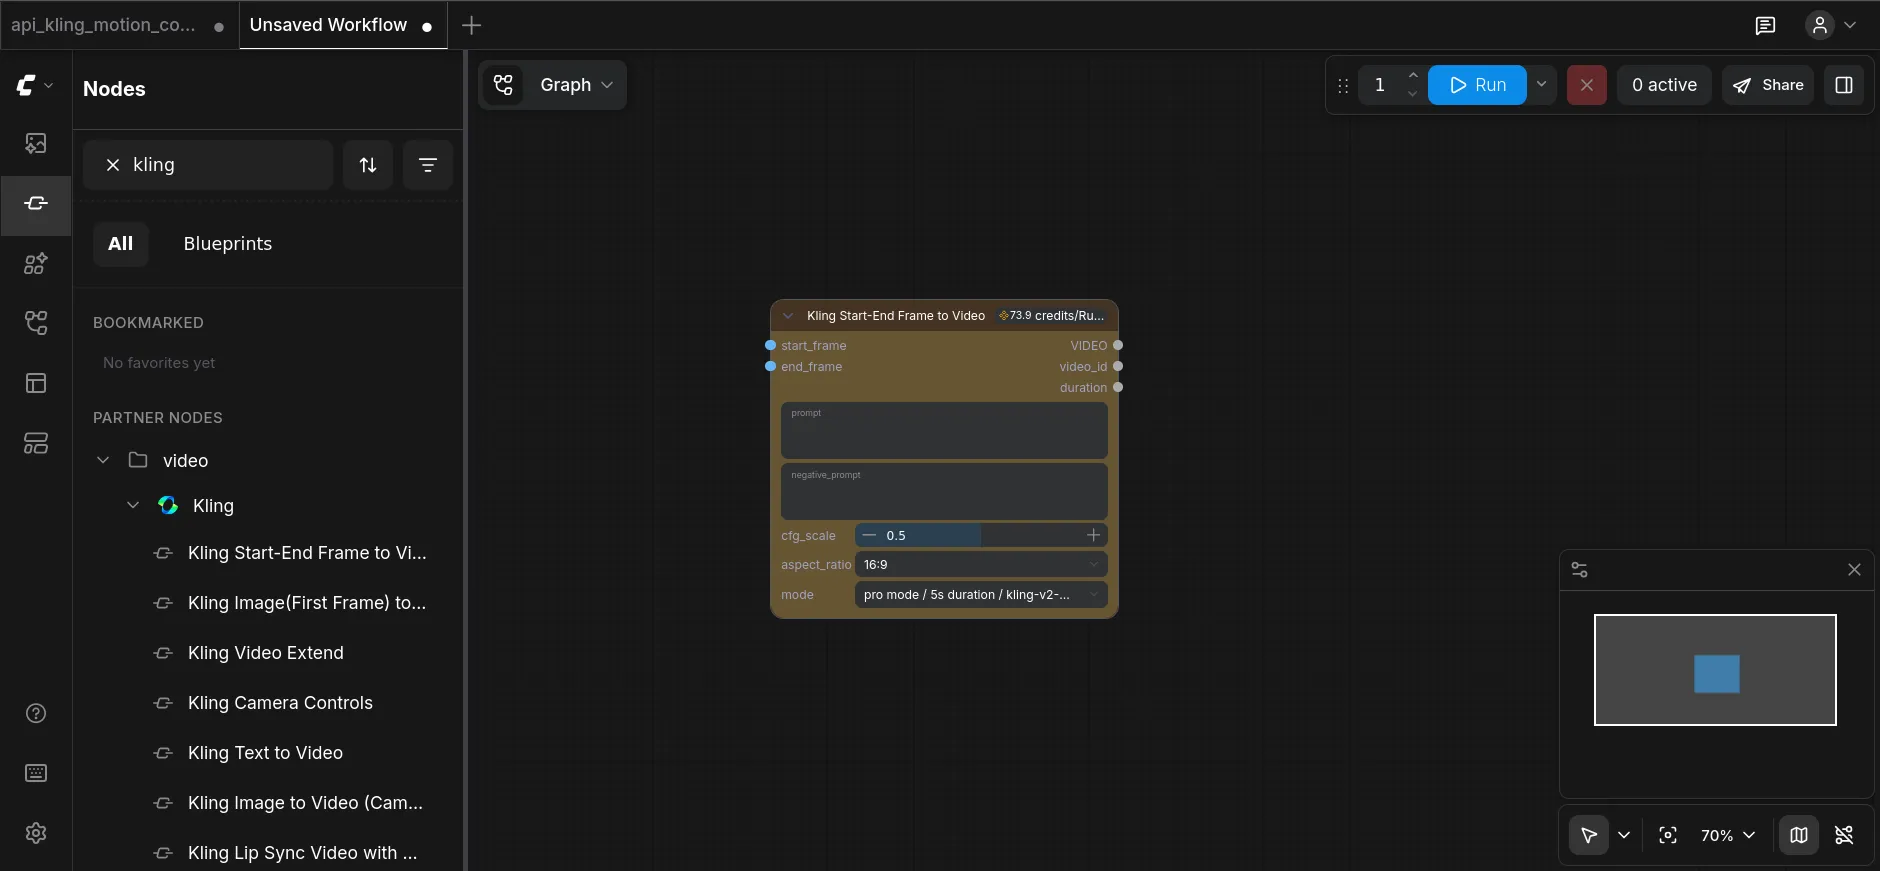The image size is (1880, 871).
Task: Clear the kling search text
Action: coord(113,165)
